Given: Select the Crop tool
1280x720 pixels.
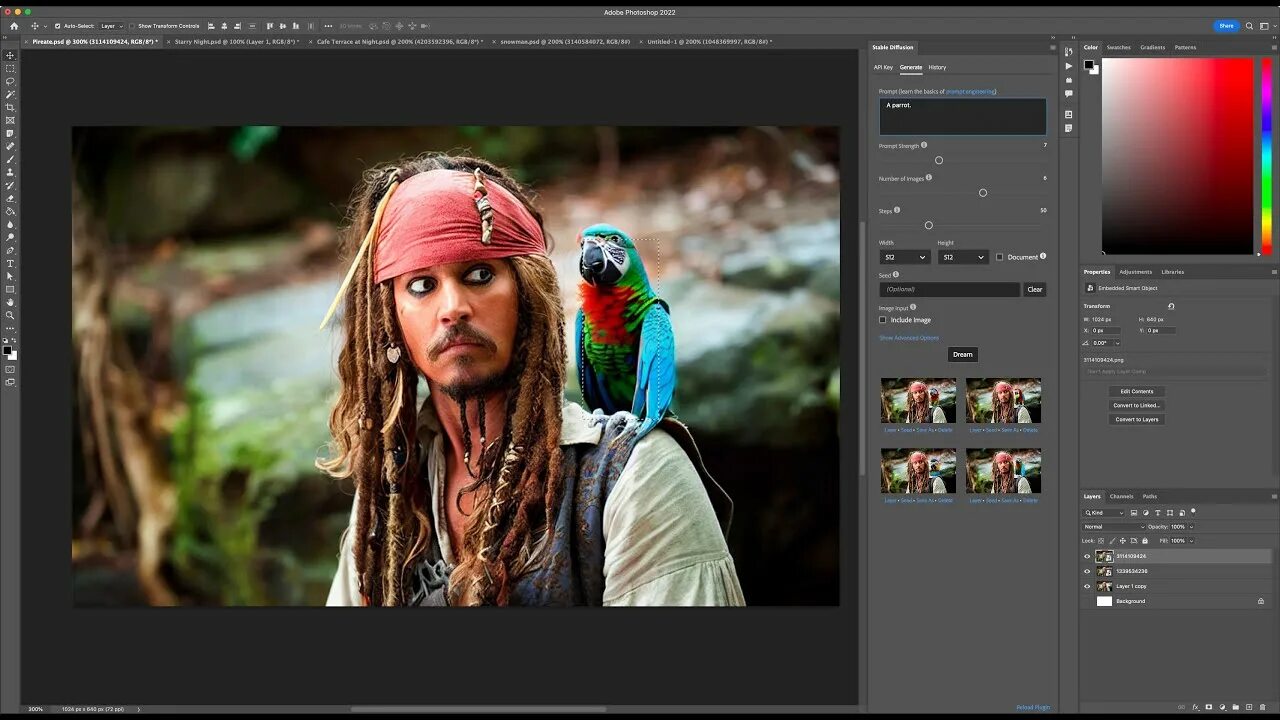Looking at the screenshot, I should [x=11, y=108].
